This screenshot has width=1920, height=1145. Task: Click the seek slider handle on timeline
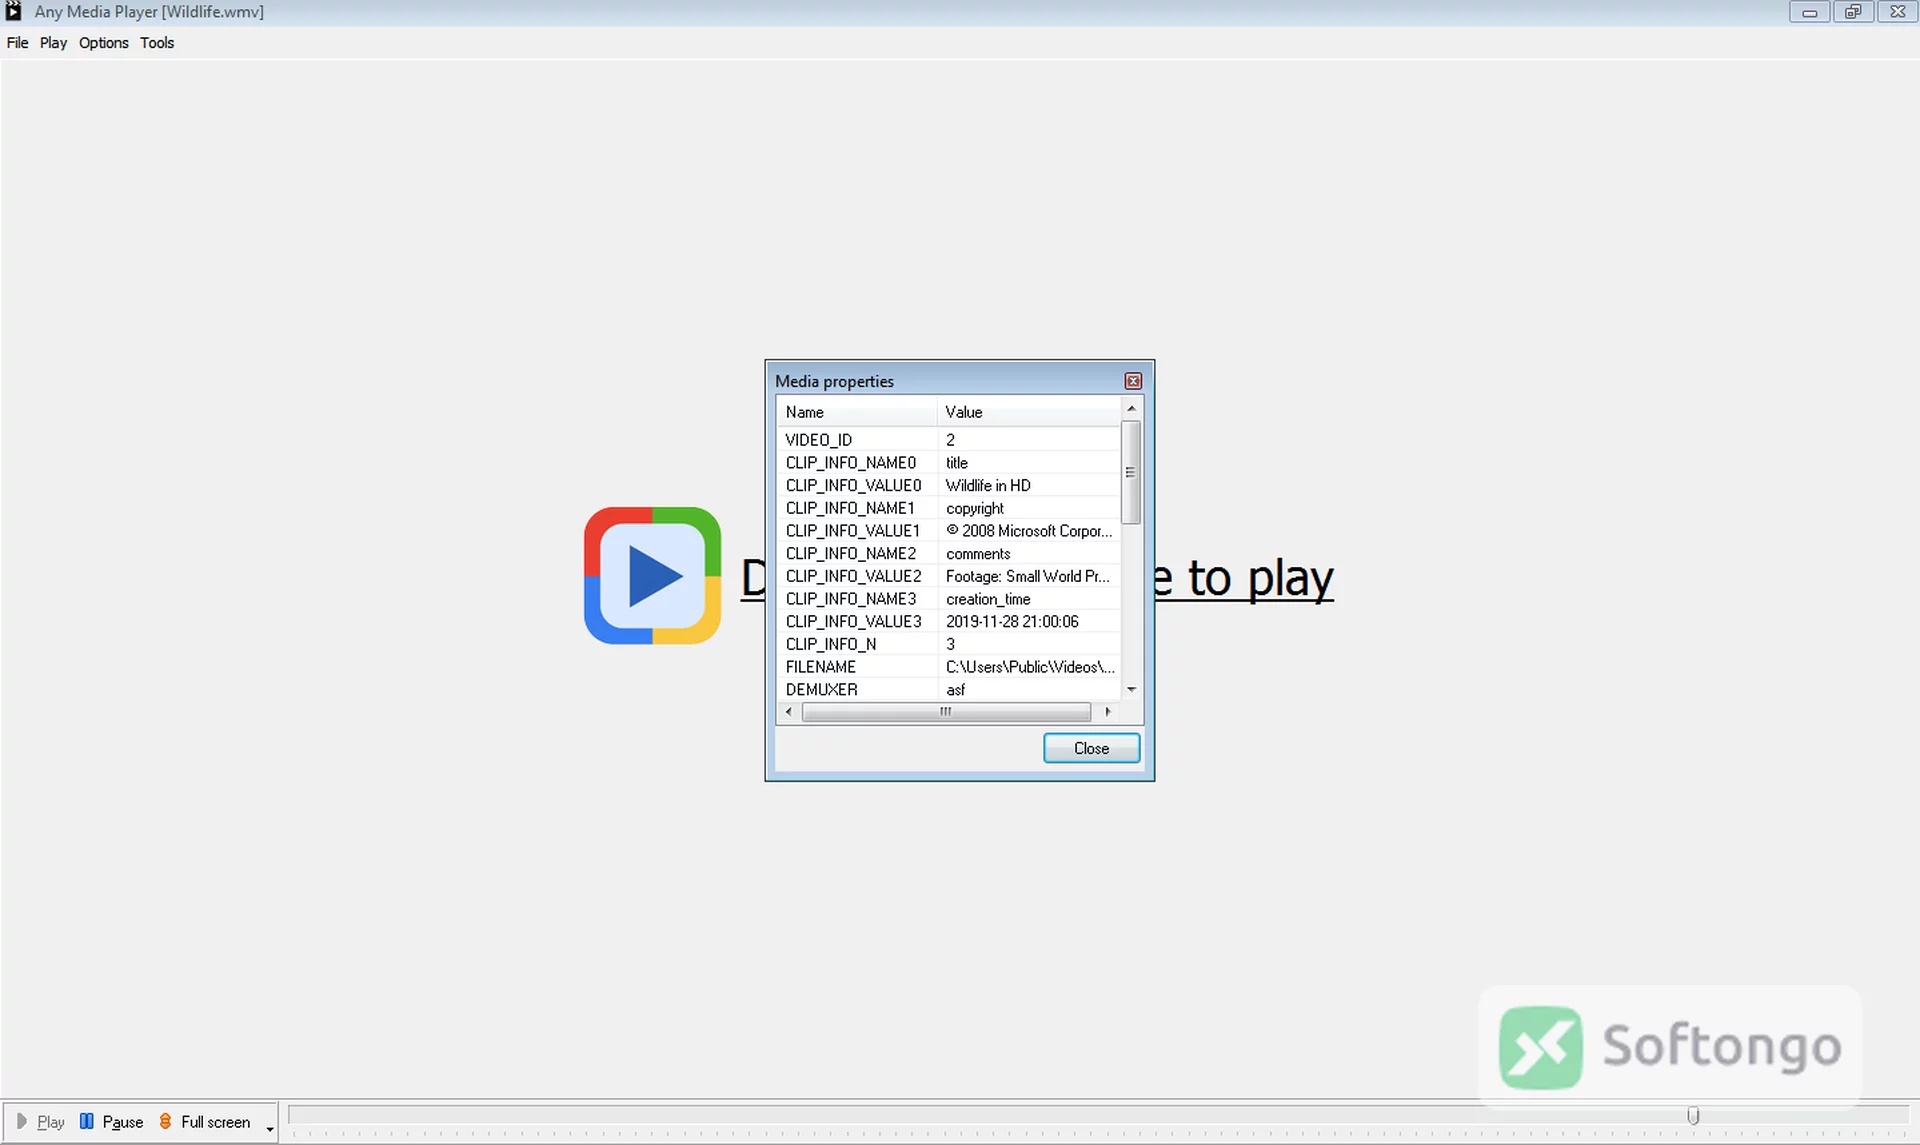tap(1693, 1115)
